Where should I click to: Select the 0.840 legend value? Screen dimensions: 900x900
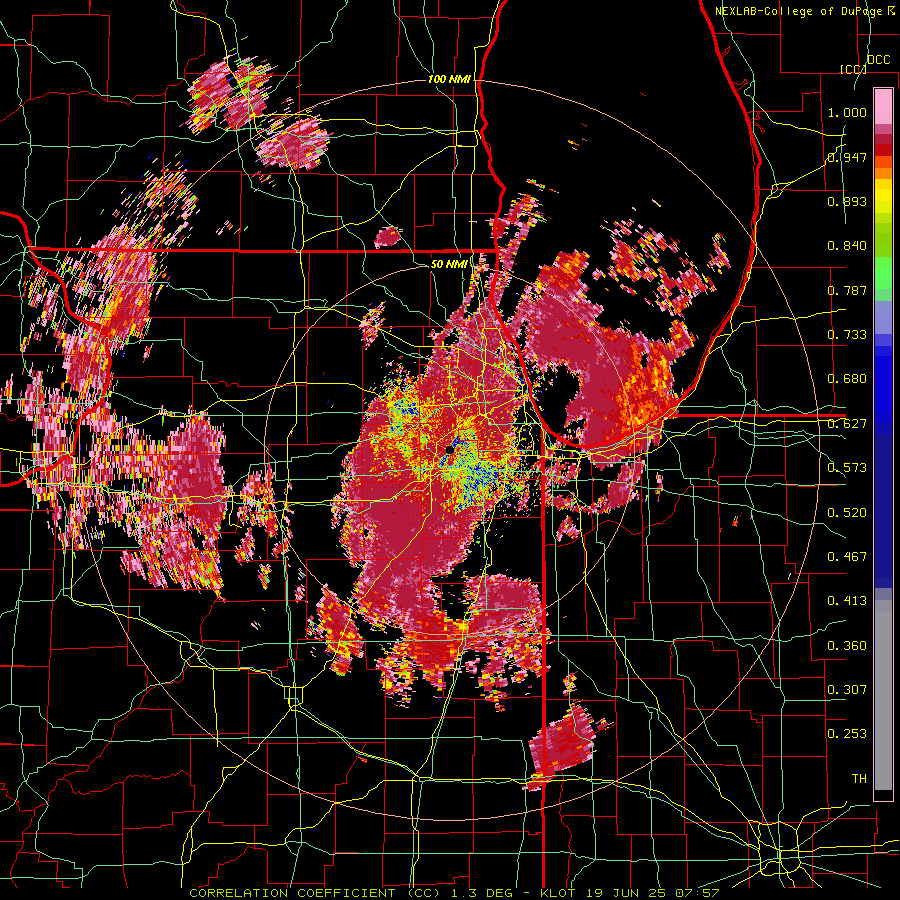(847, 246)
